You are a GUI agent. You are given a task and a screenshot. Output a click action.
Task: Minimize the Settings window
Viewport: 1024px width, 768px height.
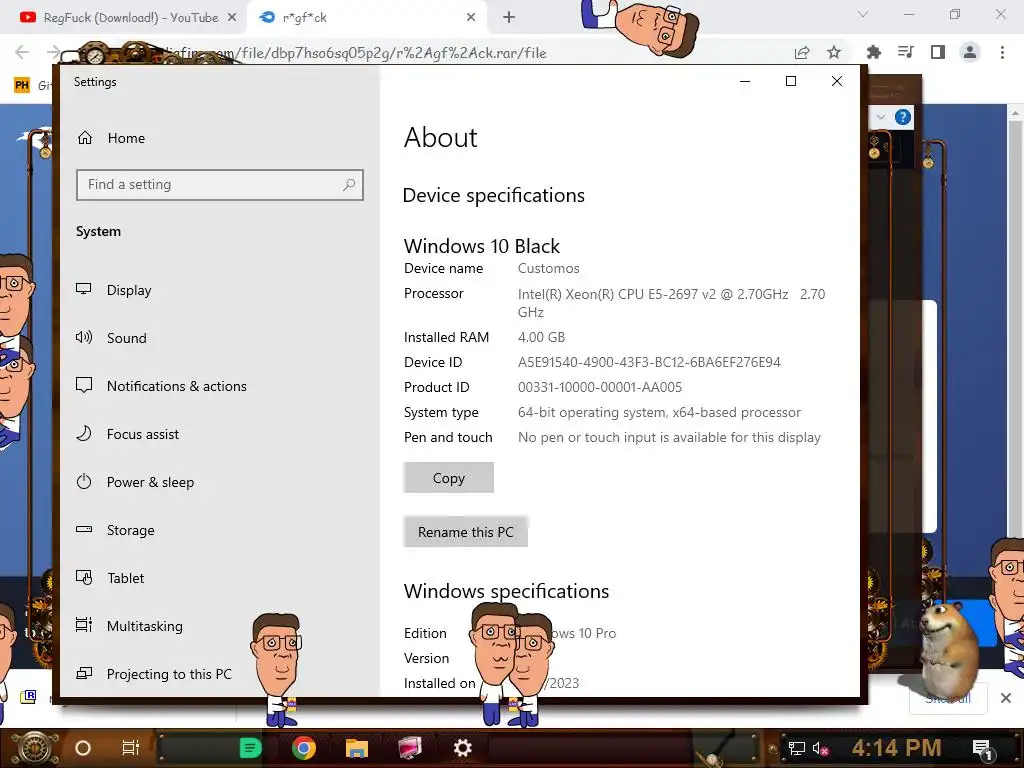[745, 81]
